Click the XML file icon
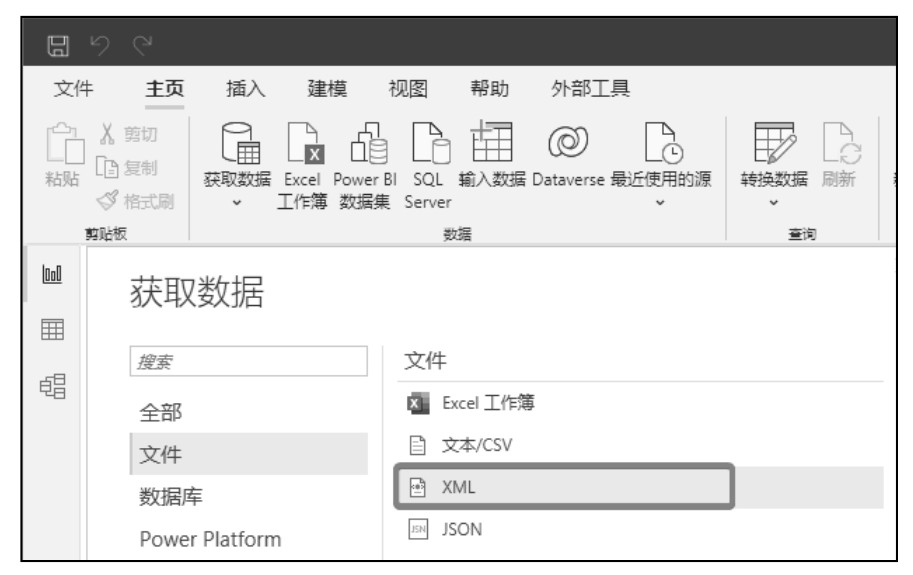Screen dimensions: 913x575 417,487
